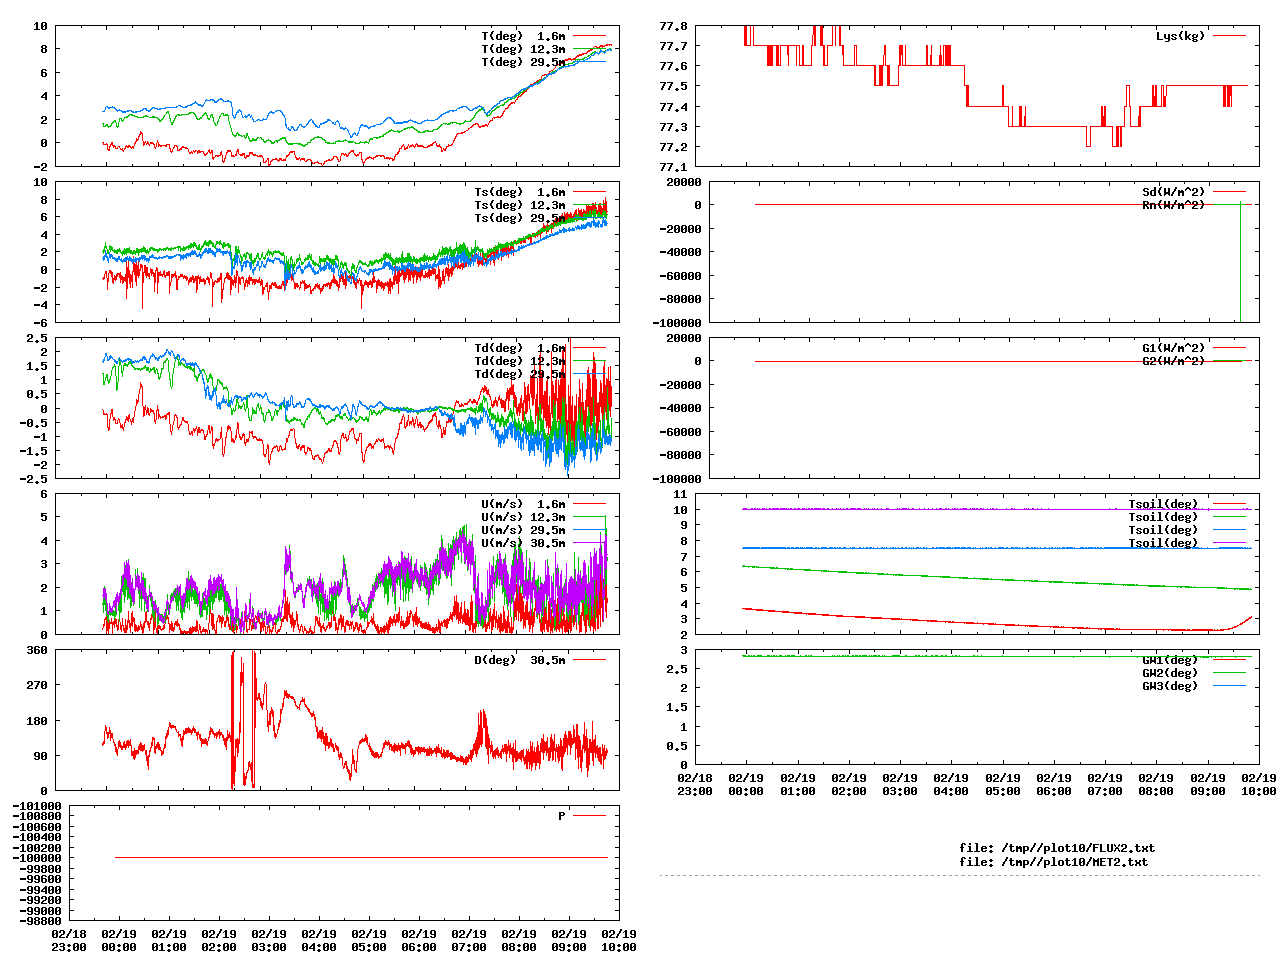
Task: Click the '11' tick on Tsoil plot
Action: pos(680,494)
